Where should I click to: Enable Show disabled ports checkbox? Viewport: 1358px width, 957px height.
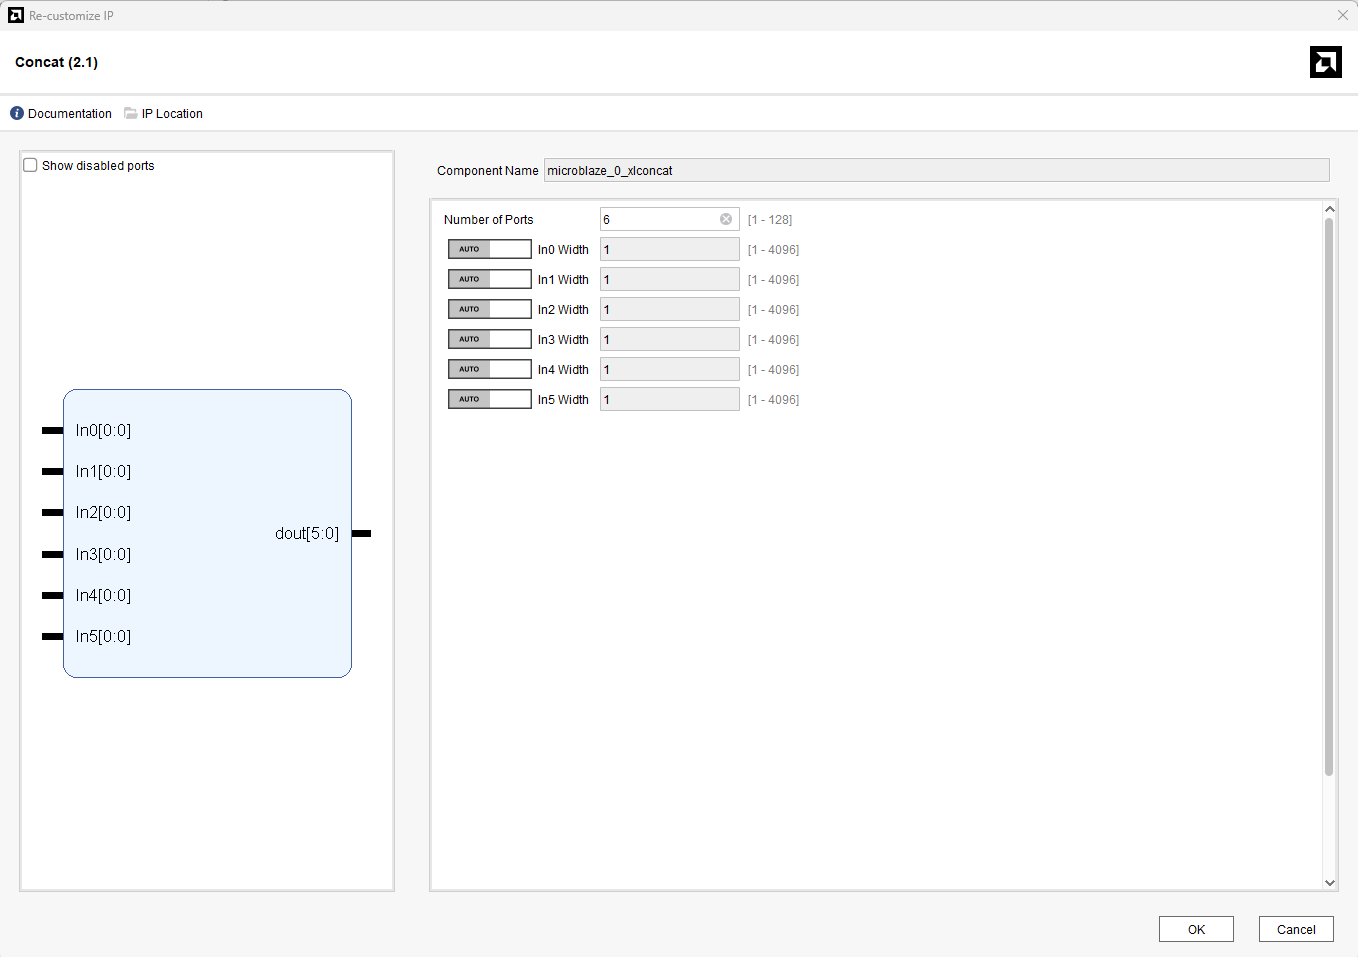point(31,166)
